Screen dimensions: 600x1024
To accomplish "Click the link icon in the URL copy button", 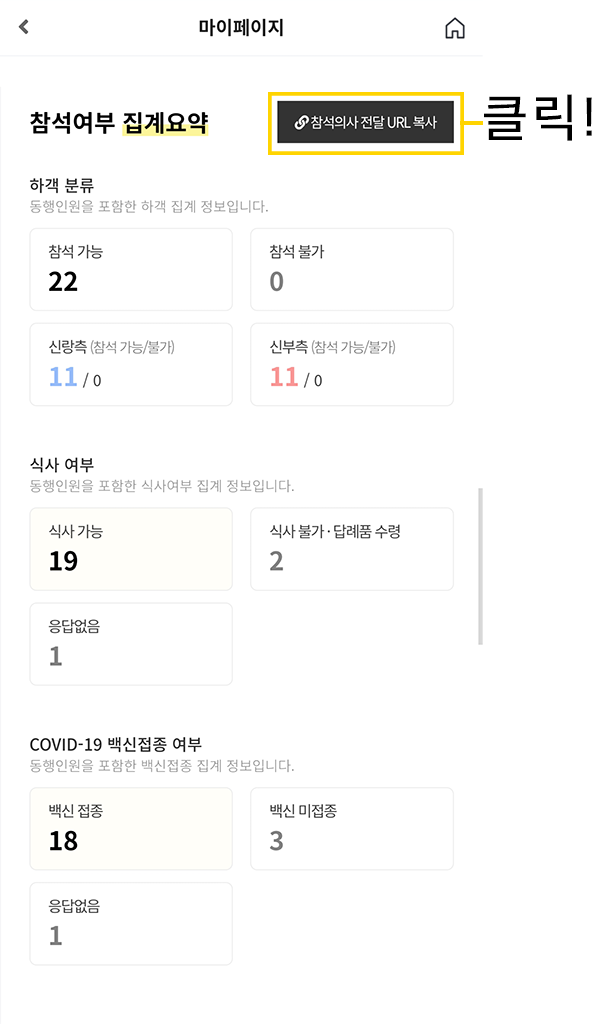I will [x=301, y=123].
